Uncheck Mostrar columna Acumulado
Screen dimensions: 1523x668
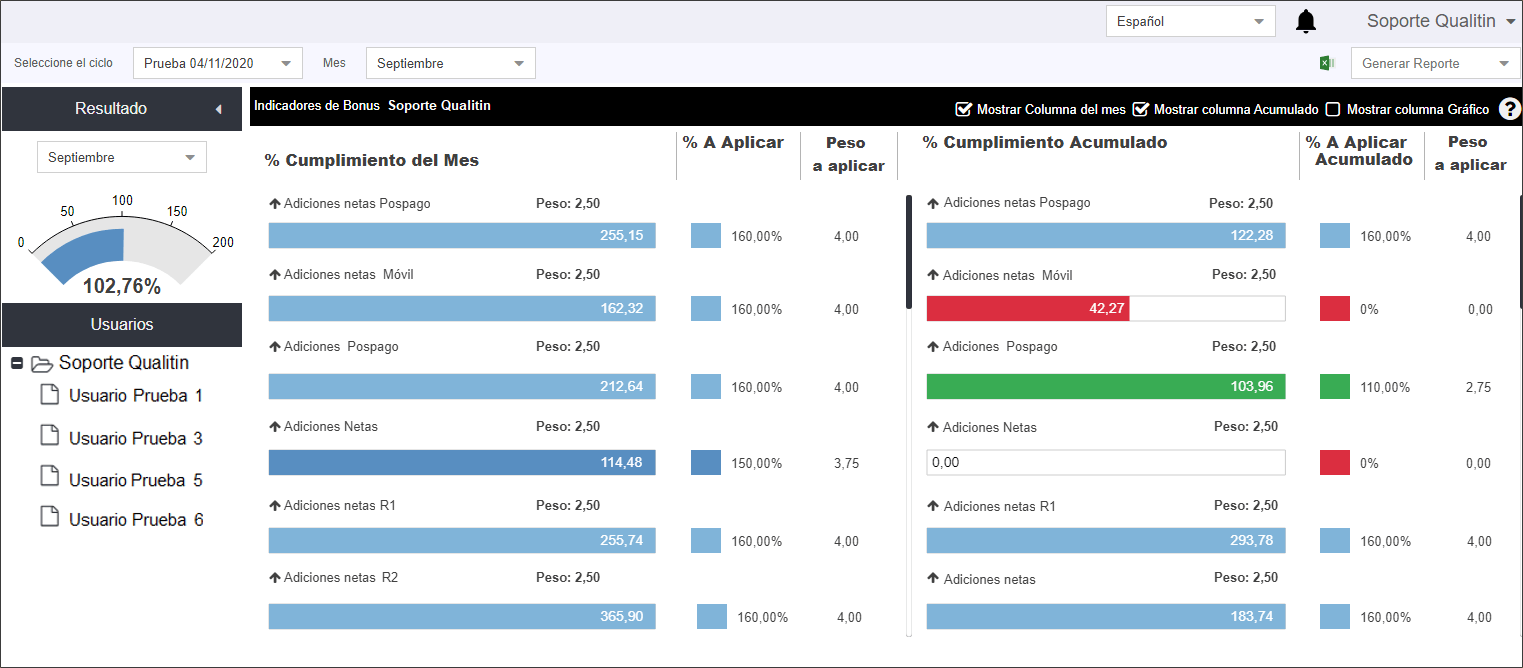[x=1140, y=109]
